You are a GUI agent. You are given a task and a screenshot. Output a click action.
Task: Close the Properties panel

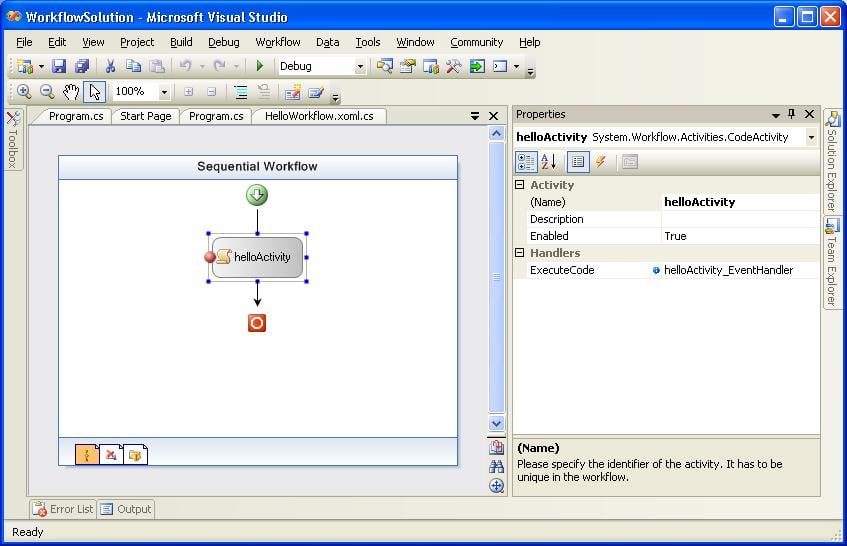[809, 114]
